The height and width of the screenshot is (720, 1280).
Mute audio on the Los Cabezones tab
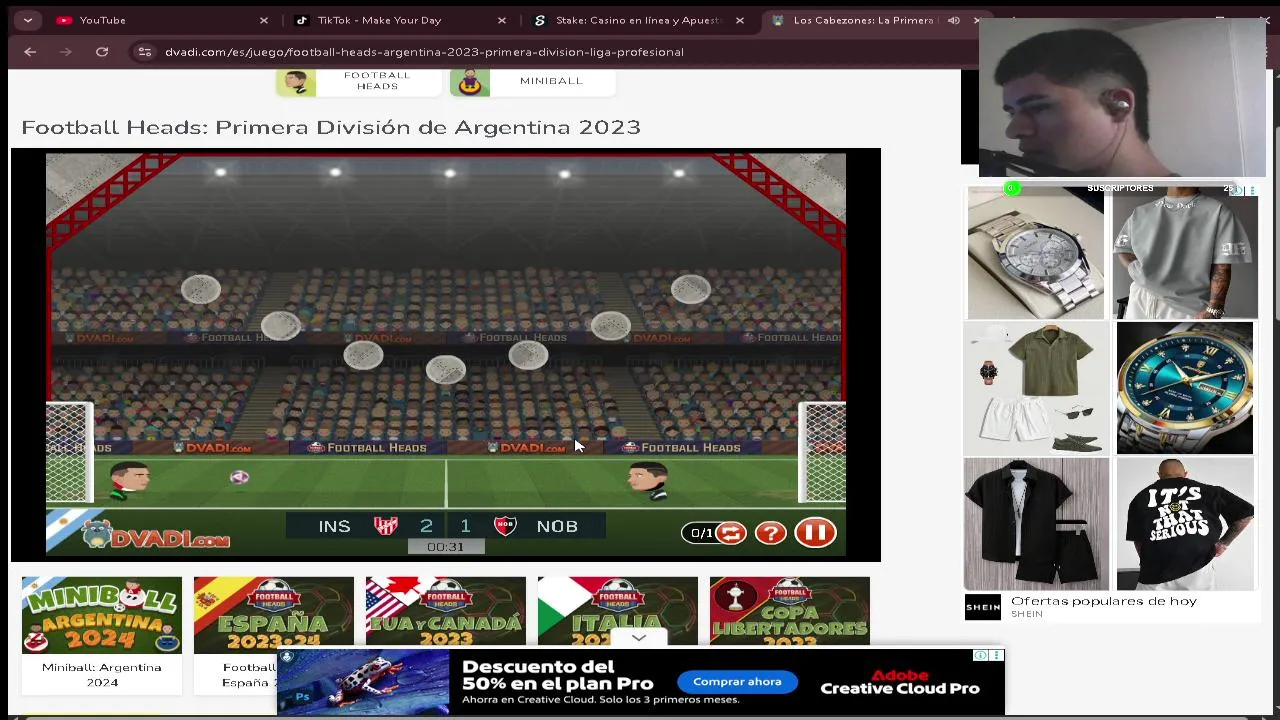click(x=954, y=20)
